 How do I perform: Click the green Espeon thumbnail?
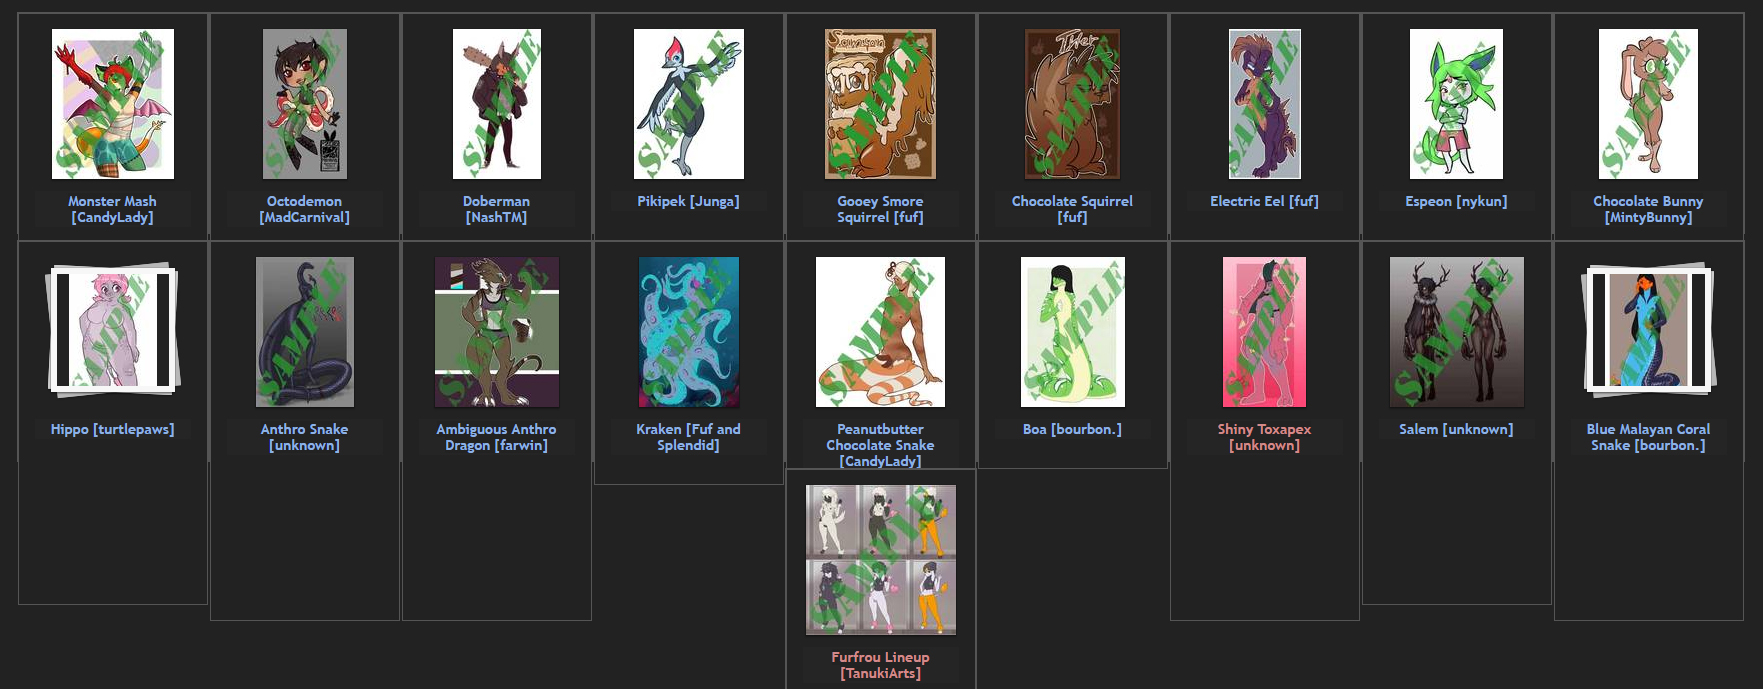point(1456,104)
